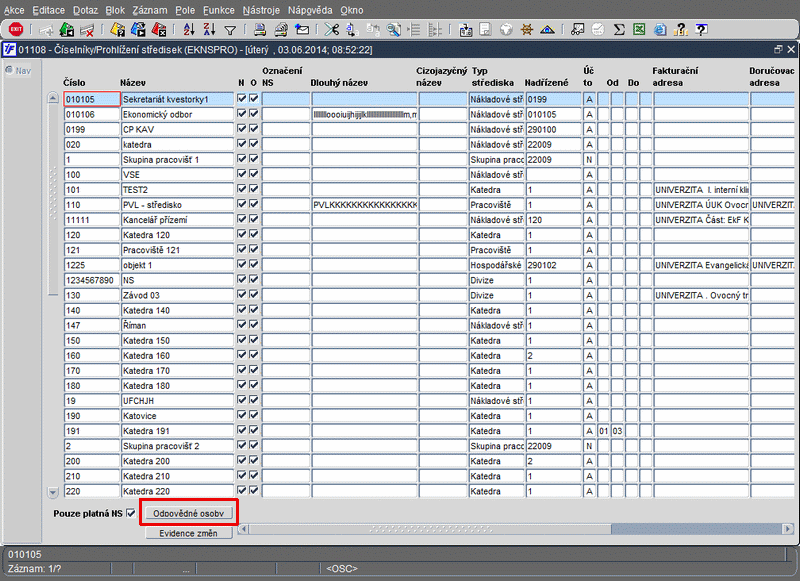Click the envelope mail icon
Screen dimensions: 800x581
coord(302,30)
